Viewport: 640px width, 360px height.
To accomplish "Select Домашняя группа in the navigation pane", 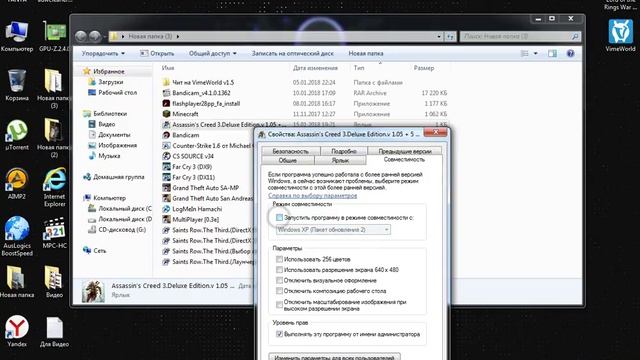I will click(119, 177).
